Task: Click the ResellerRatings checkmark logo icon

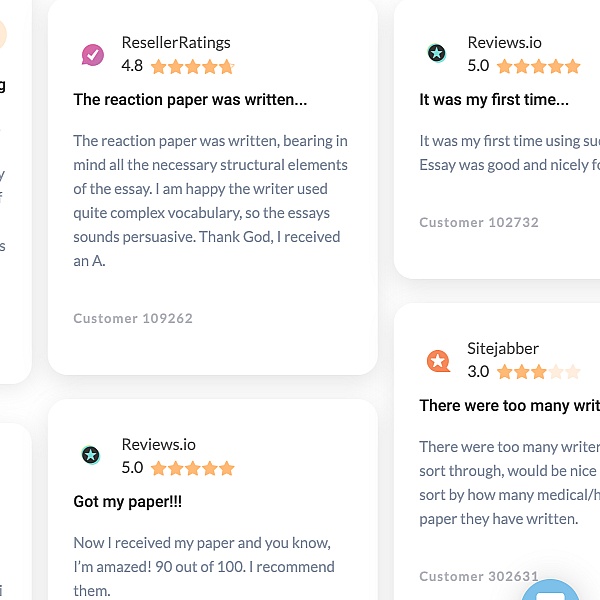Action: (92, 55)
